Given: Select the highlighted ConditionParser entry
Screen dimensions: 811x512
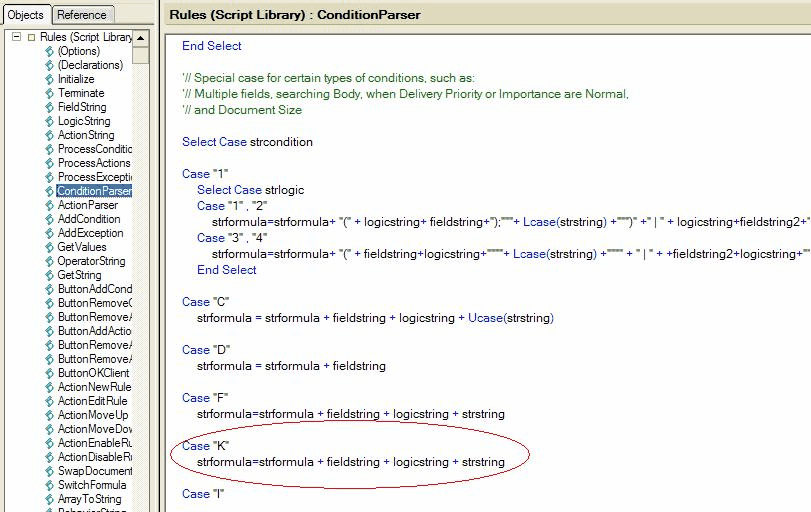Looking at the screenshot, I should point(94,191).
